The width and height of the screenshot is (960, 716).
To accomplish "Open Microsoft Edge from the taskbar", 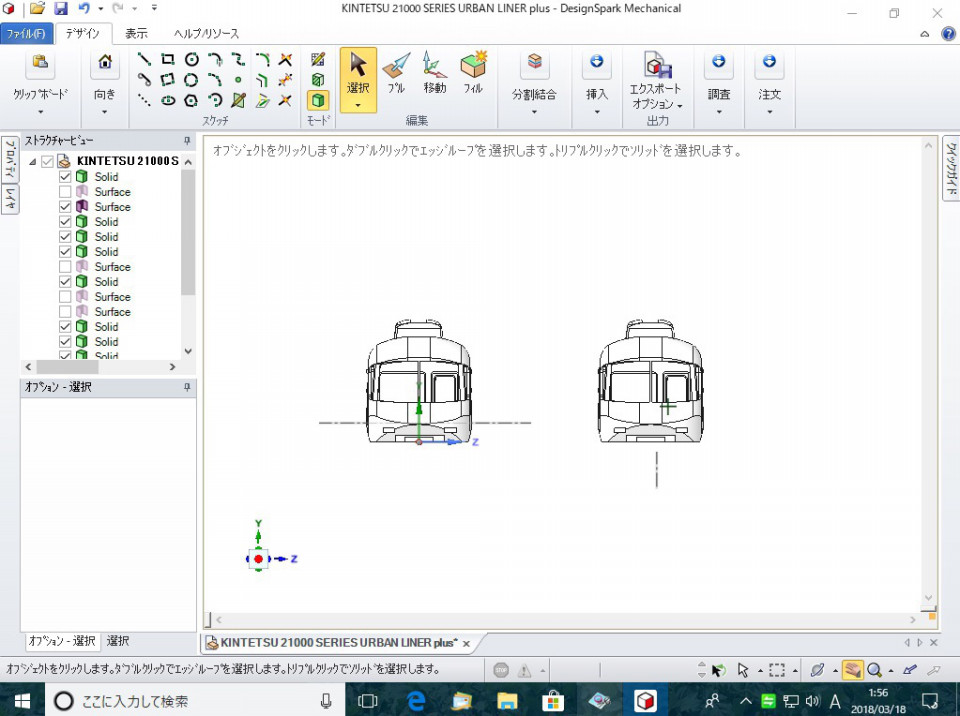I will point(416,701).
